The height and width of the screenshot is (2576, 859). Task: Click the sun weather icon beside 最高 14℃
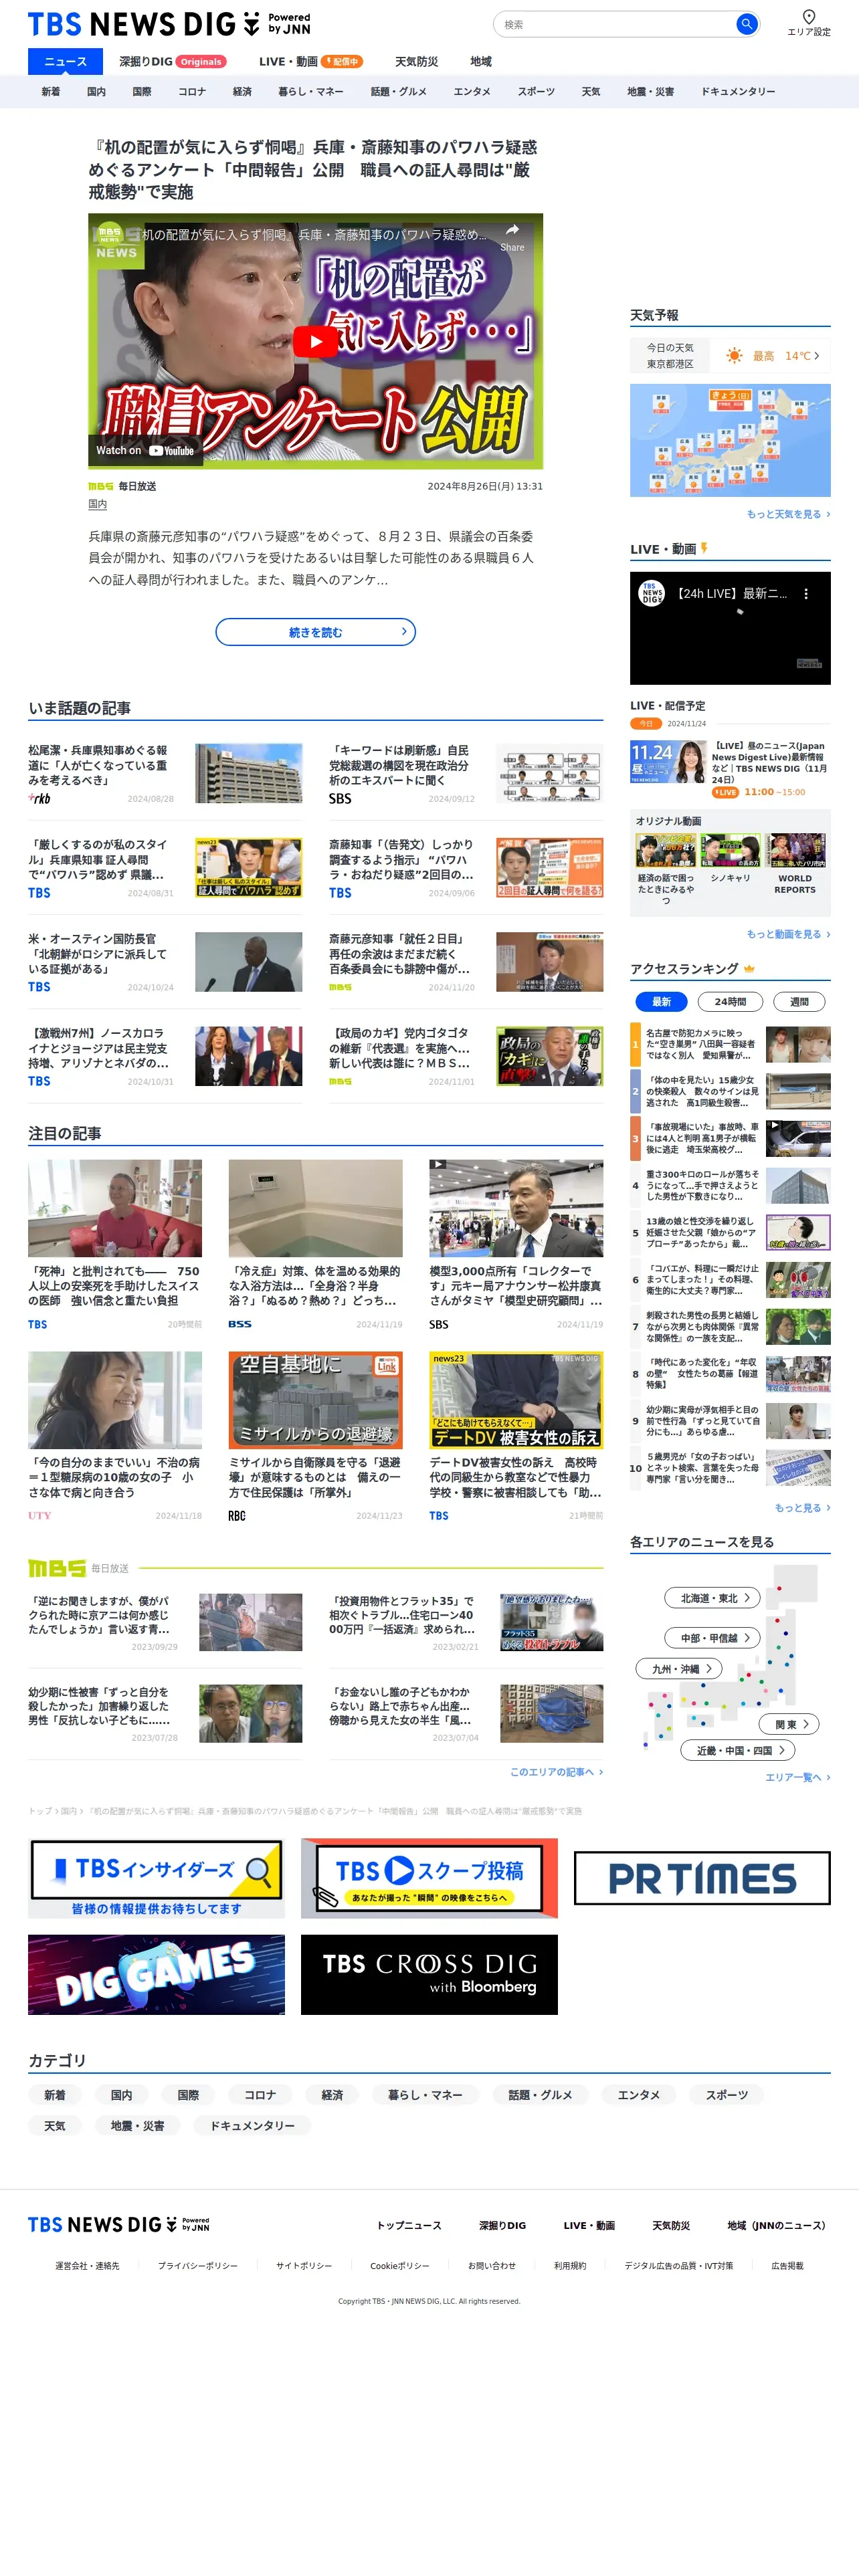(x=734, y=356)
